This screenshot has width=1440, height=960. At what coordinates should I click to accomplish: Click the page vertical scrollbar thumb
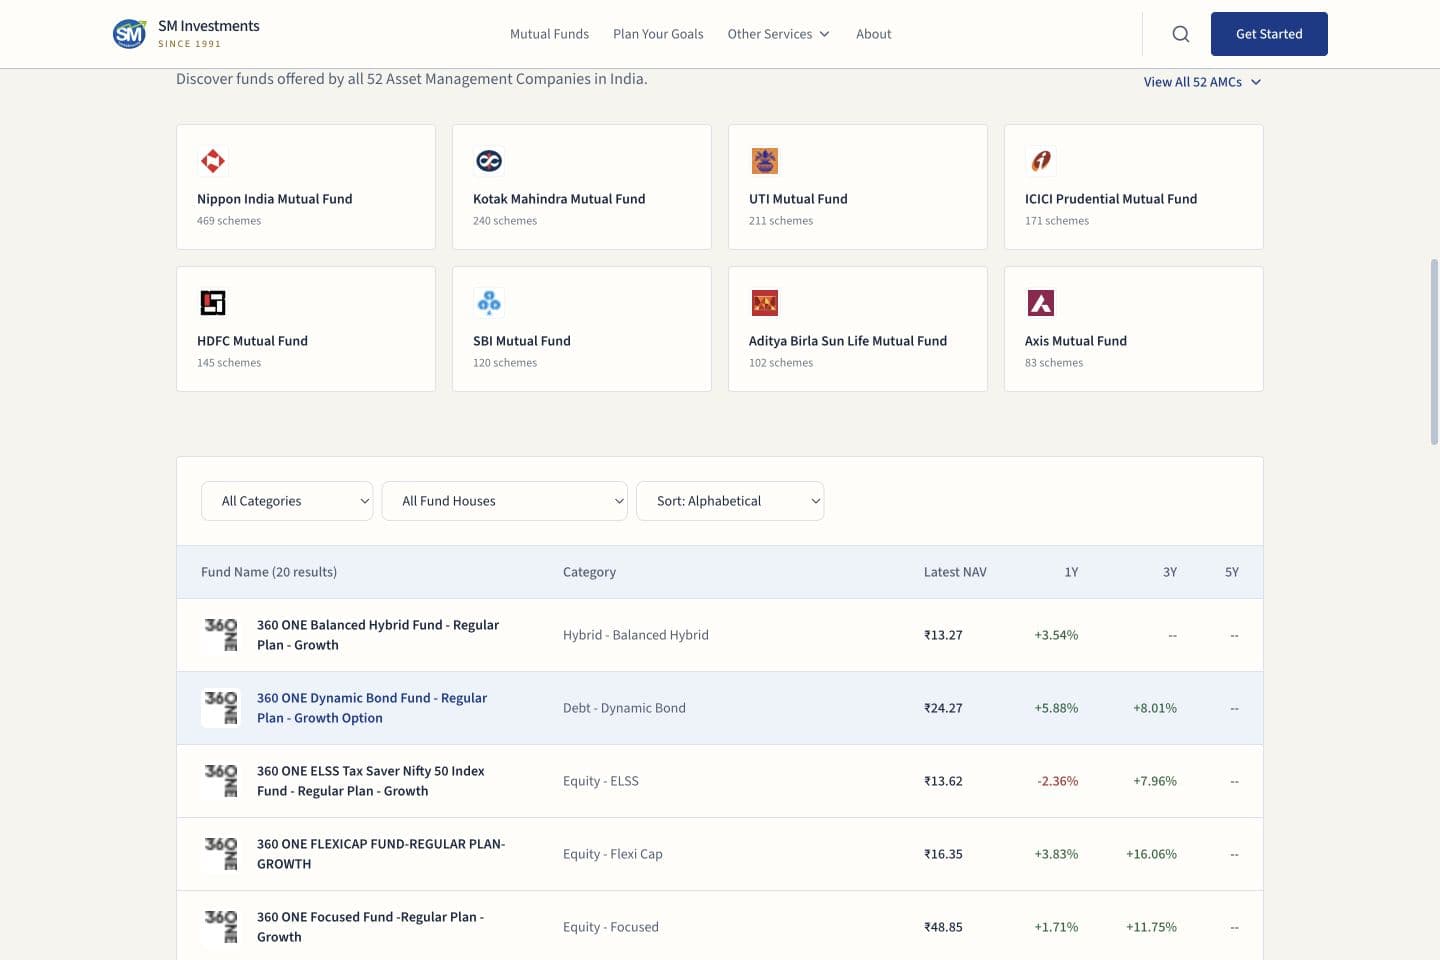tap(1434, 352)
